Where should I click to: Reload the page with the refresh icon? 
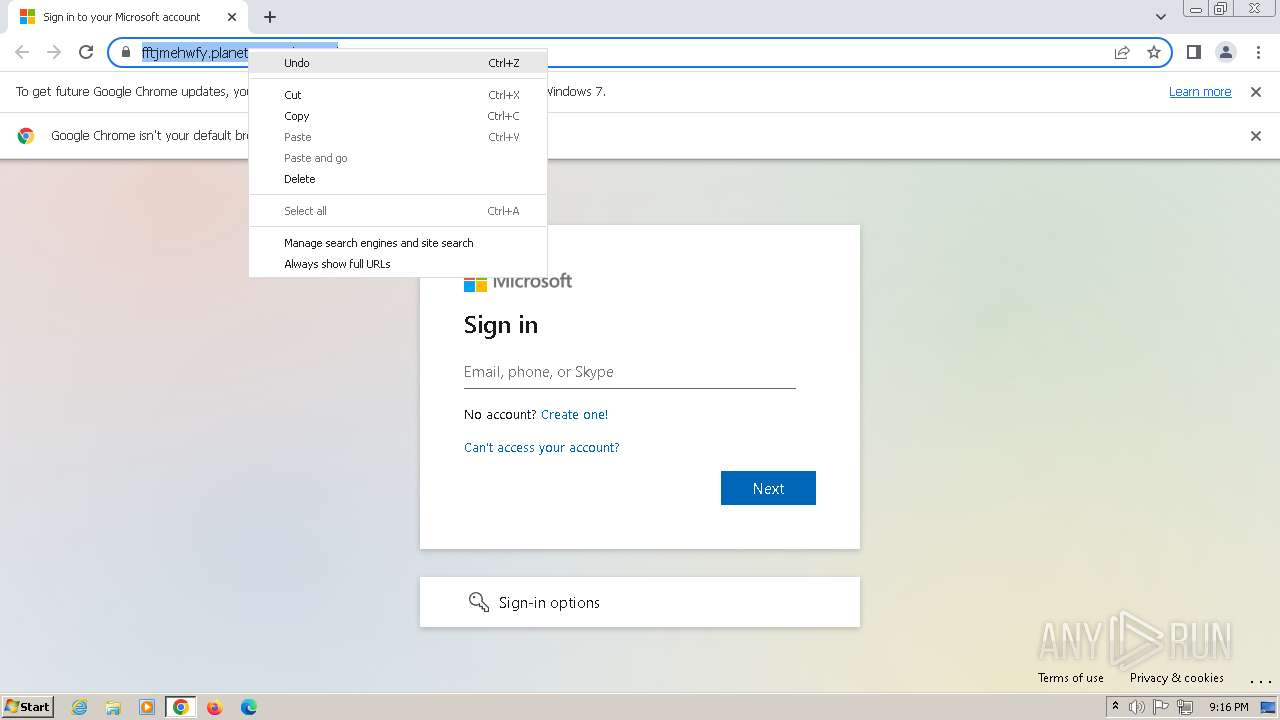tap(86, 52)
